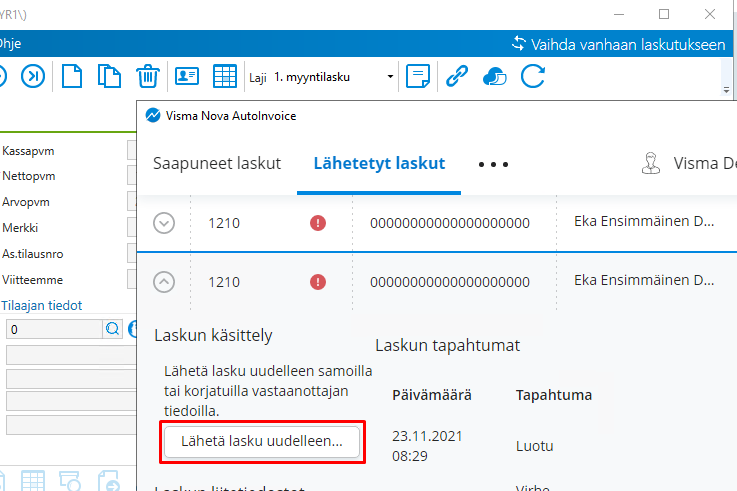Open the customer card icon

tap(187, 76)
